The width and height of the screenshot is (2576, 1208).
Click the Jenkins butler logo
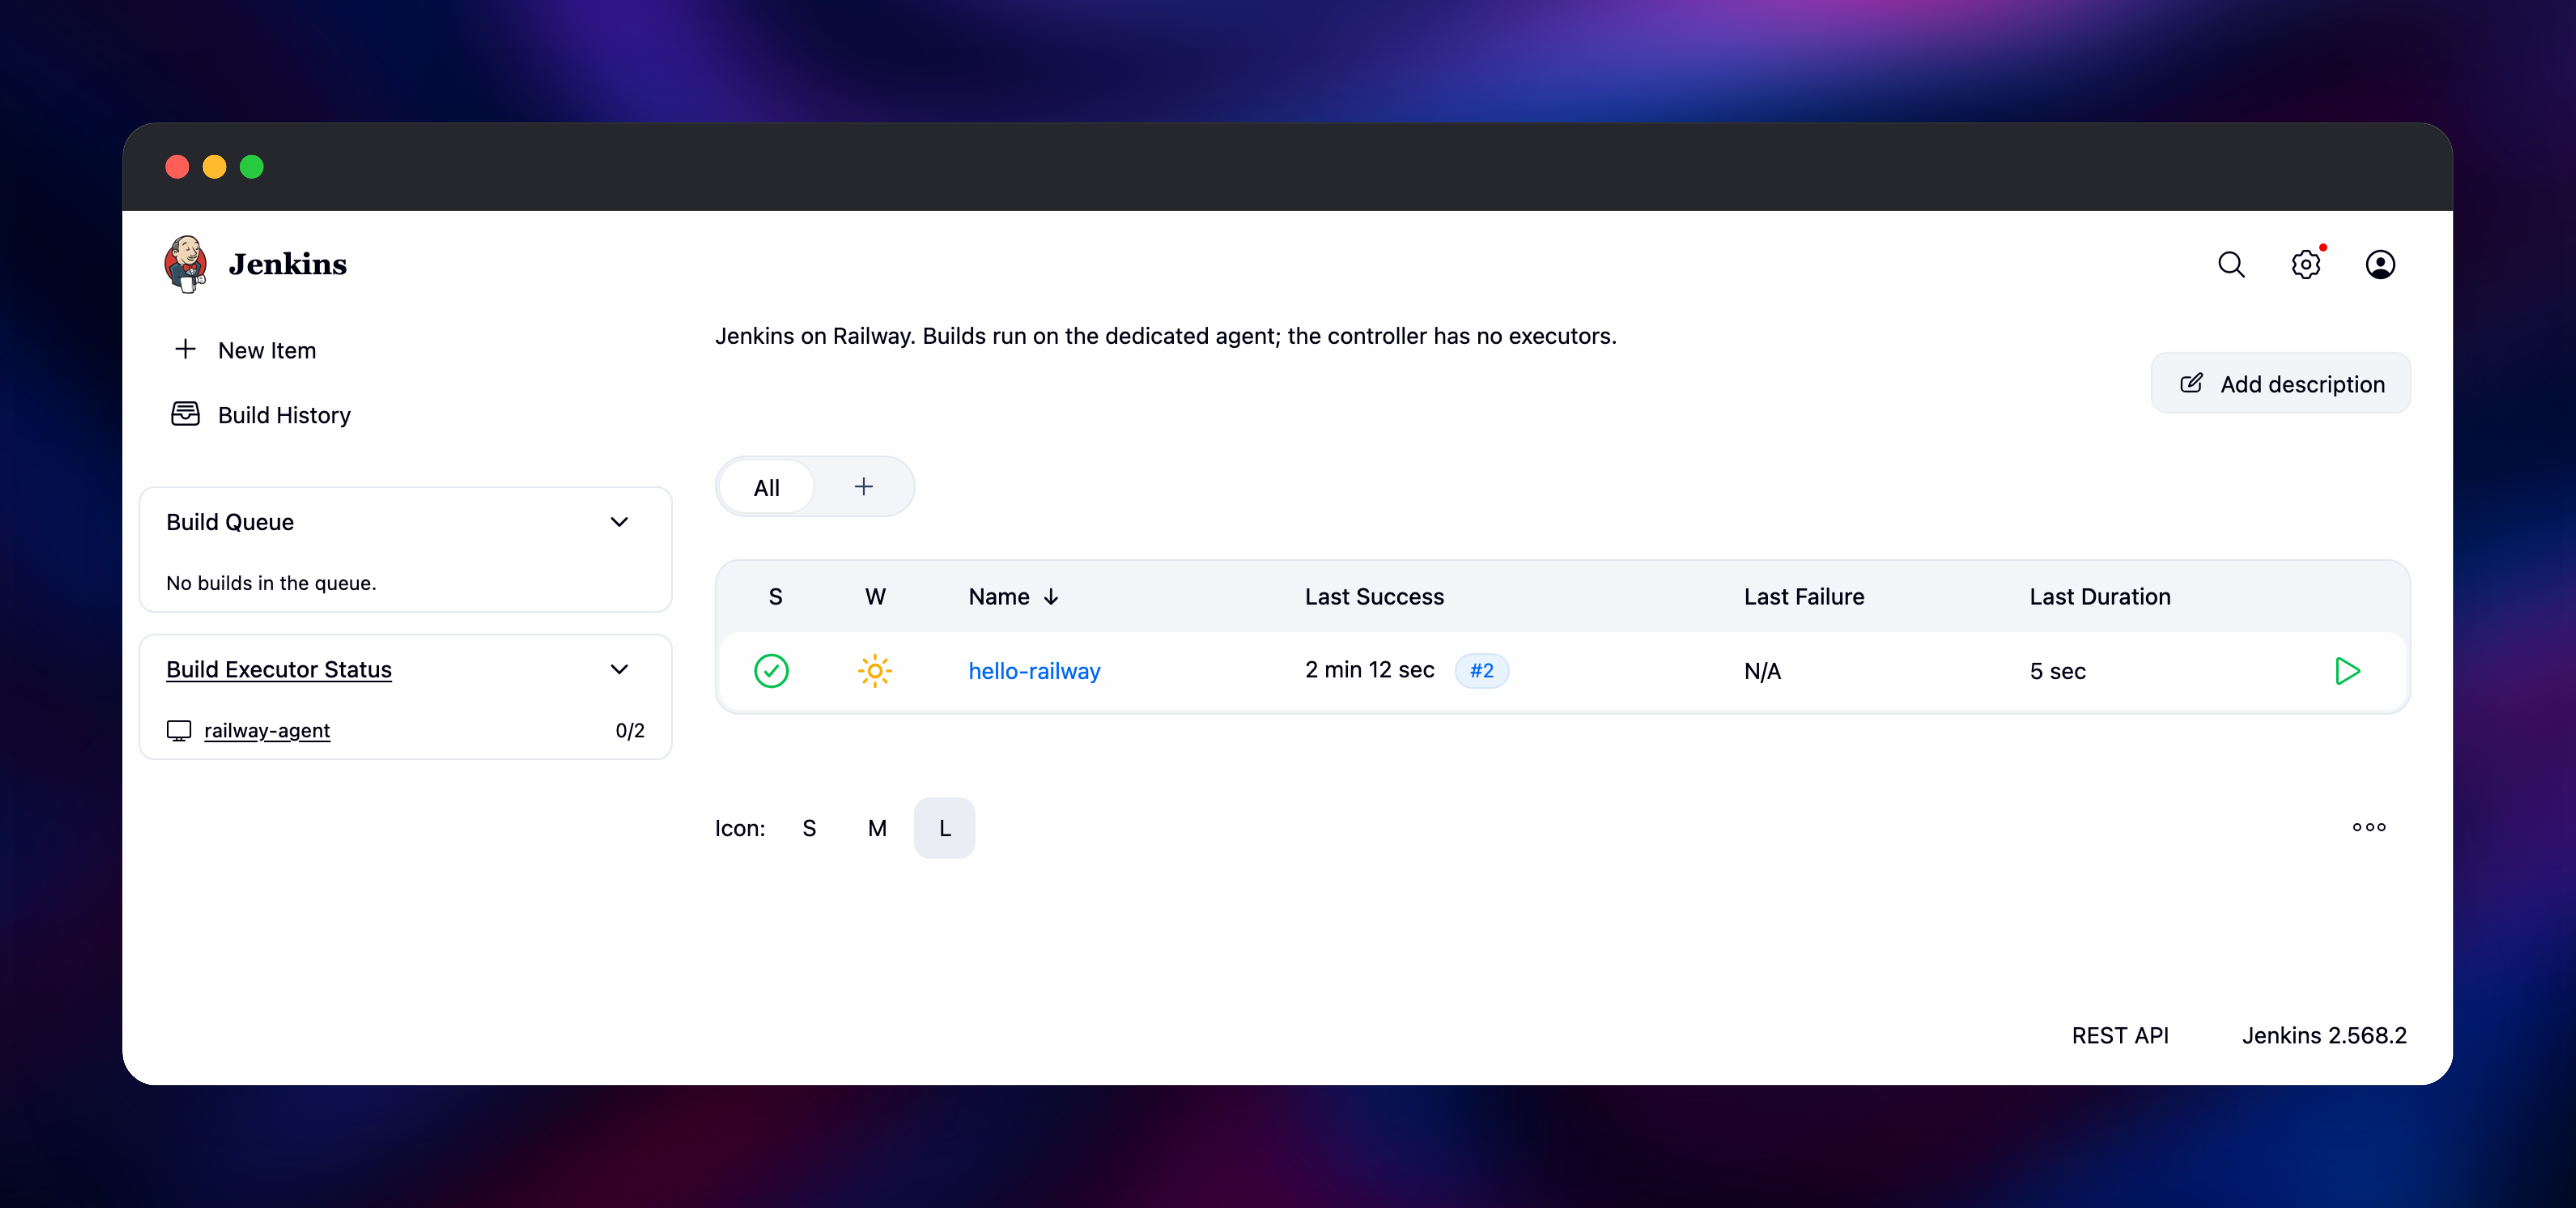tap(186, 264)
